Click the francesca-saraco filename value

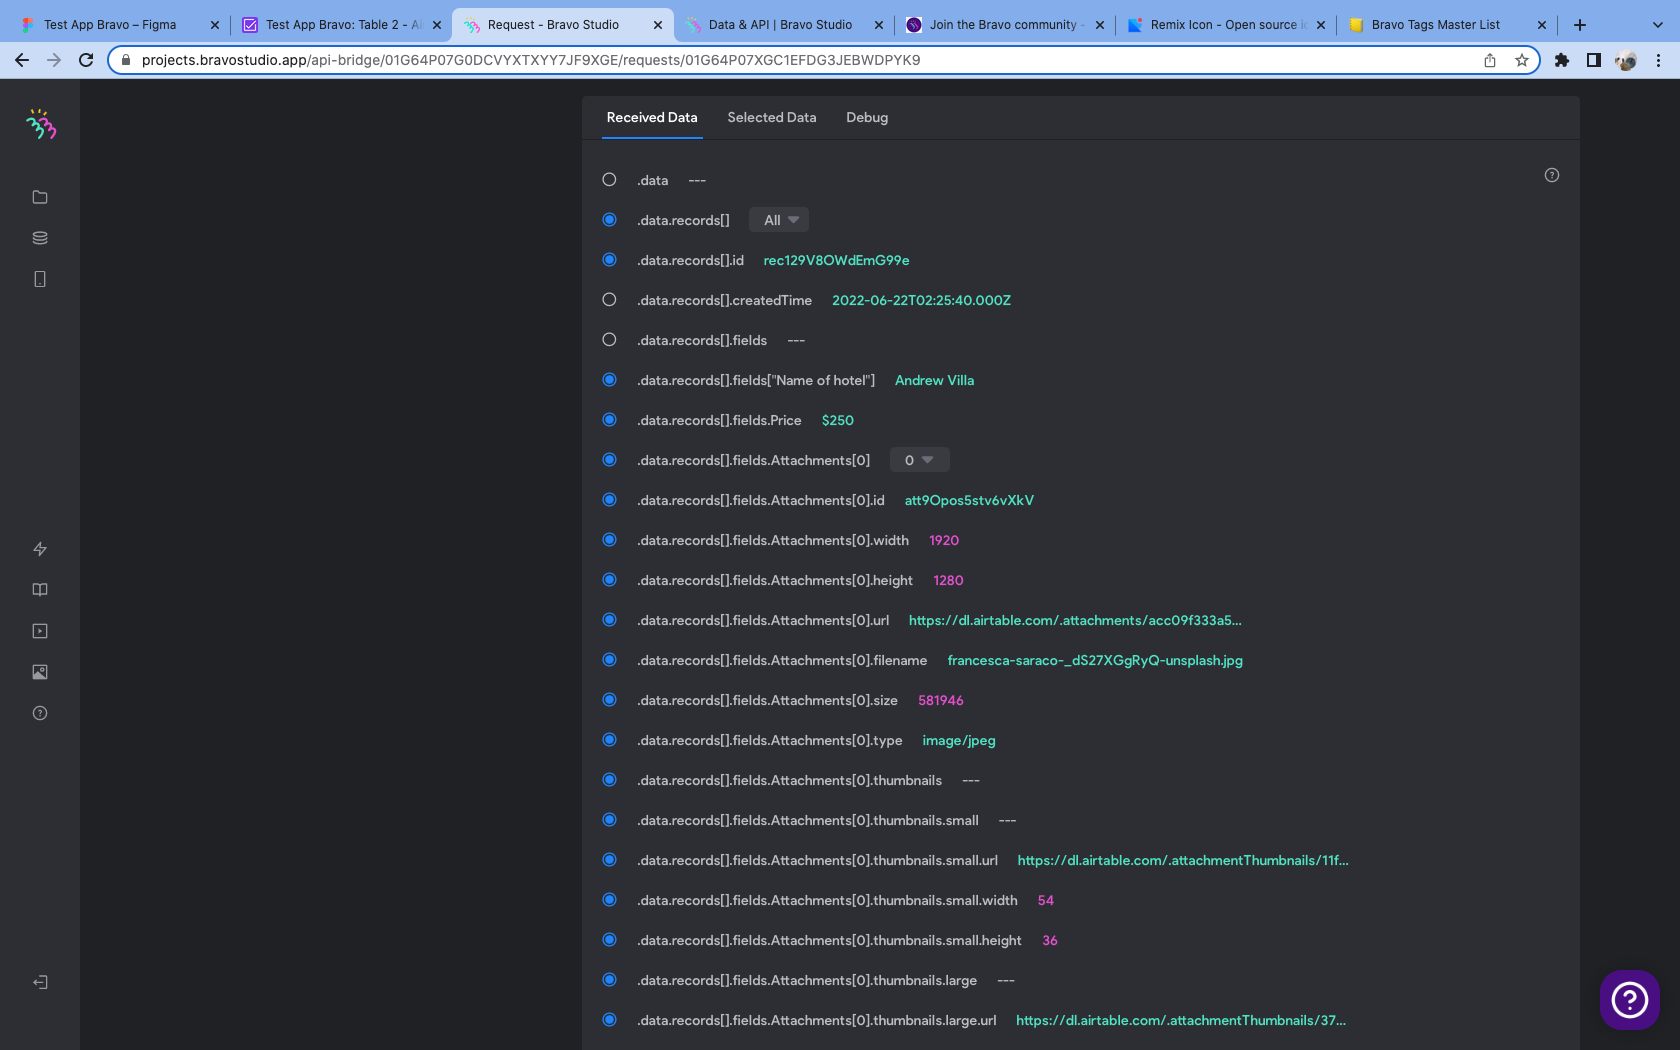click(x=1095, y=660)
